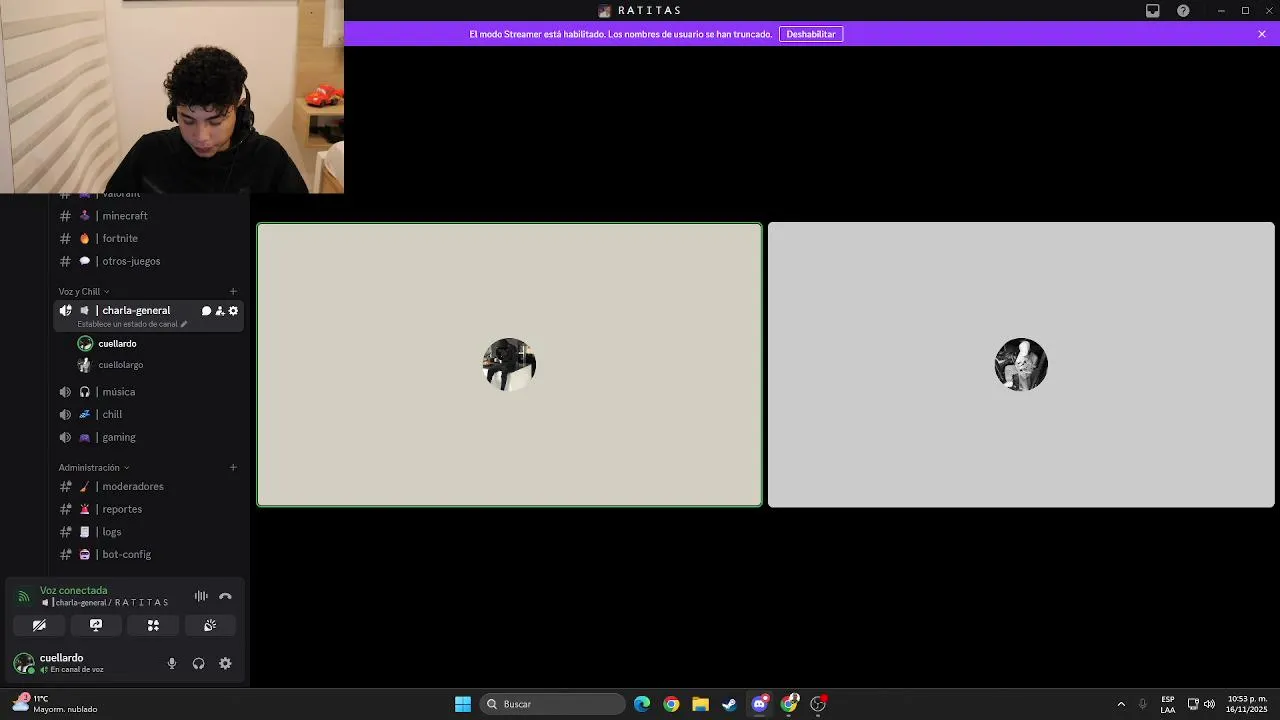Create channel in Administración category
The image size is (1280, 720).
point(233,468)
